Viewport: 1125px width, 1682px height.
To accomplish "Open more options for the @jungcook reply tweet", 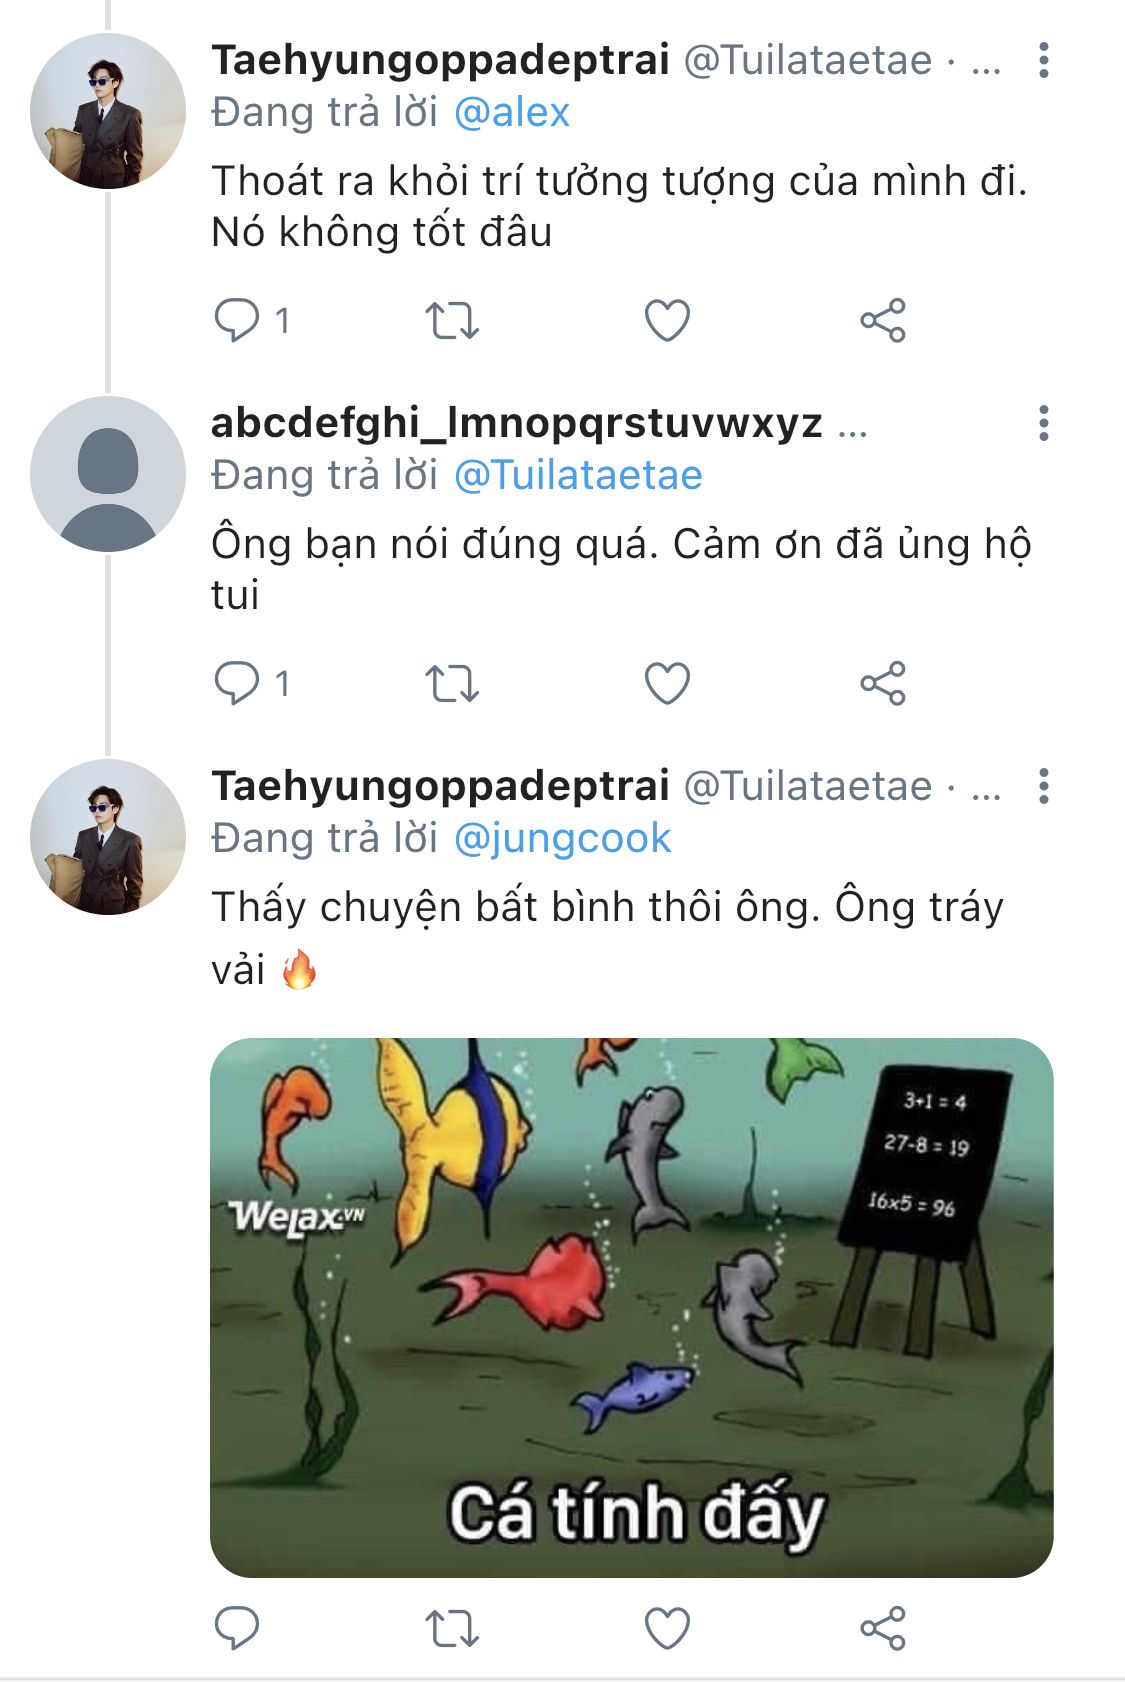I will pyautogui.click(x=1044, y=787).
